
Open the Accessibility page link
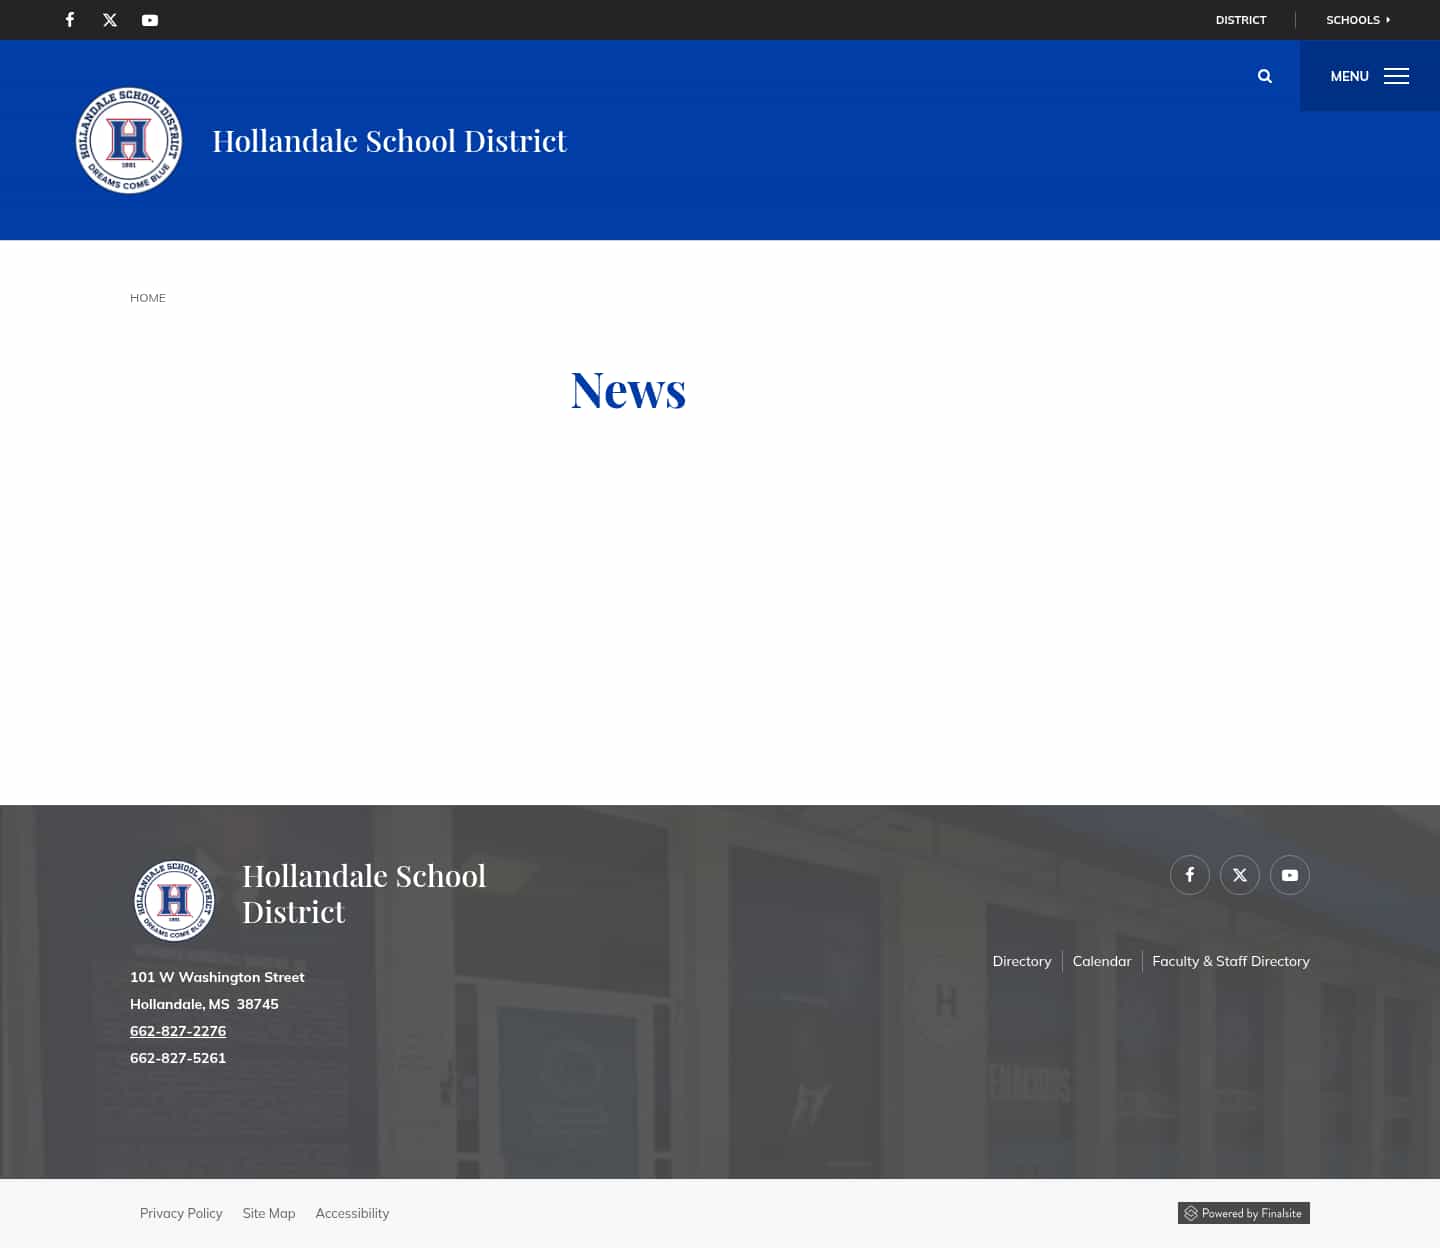click(x=352, y=1213)
